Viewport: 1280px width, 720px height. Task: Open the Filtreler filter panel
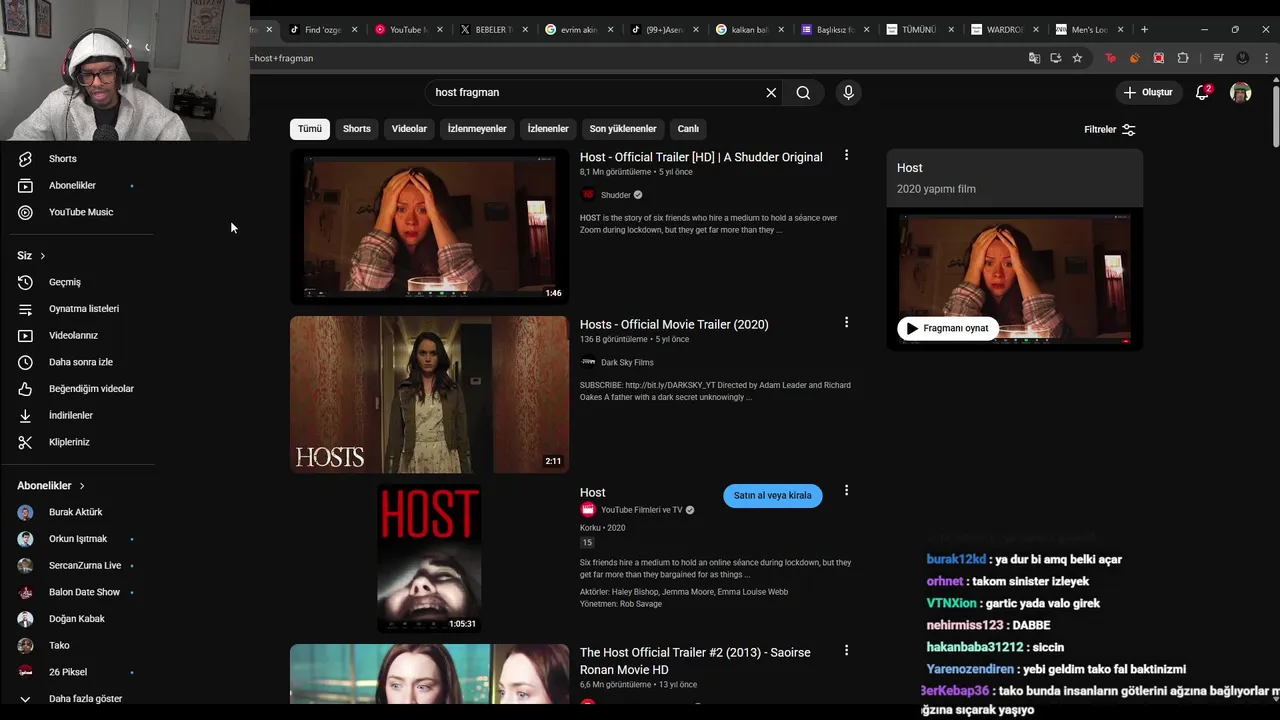(1110, 129)
